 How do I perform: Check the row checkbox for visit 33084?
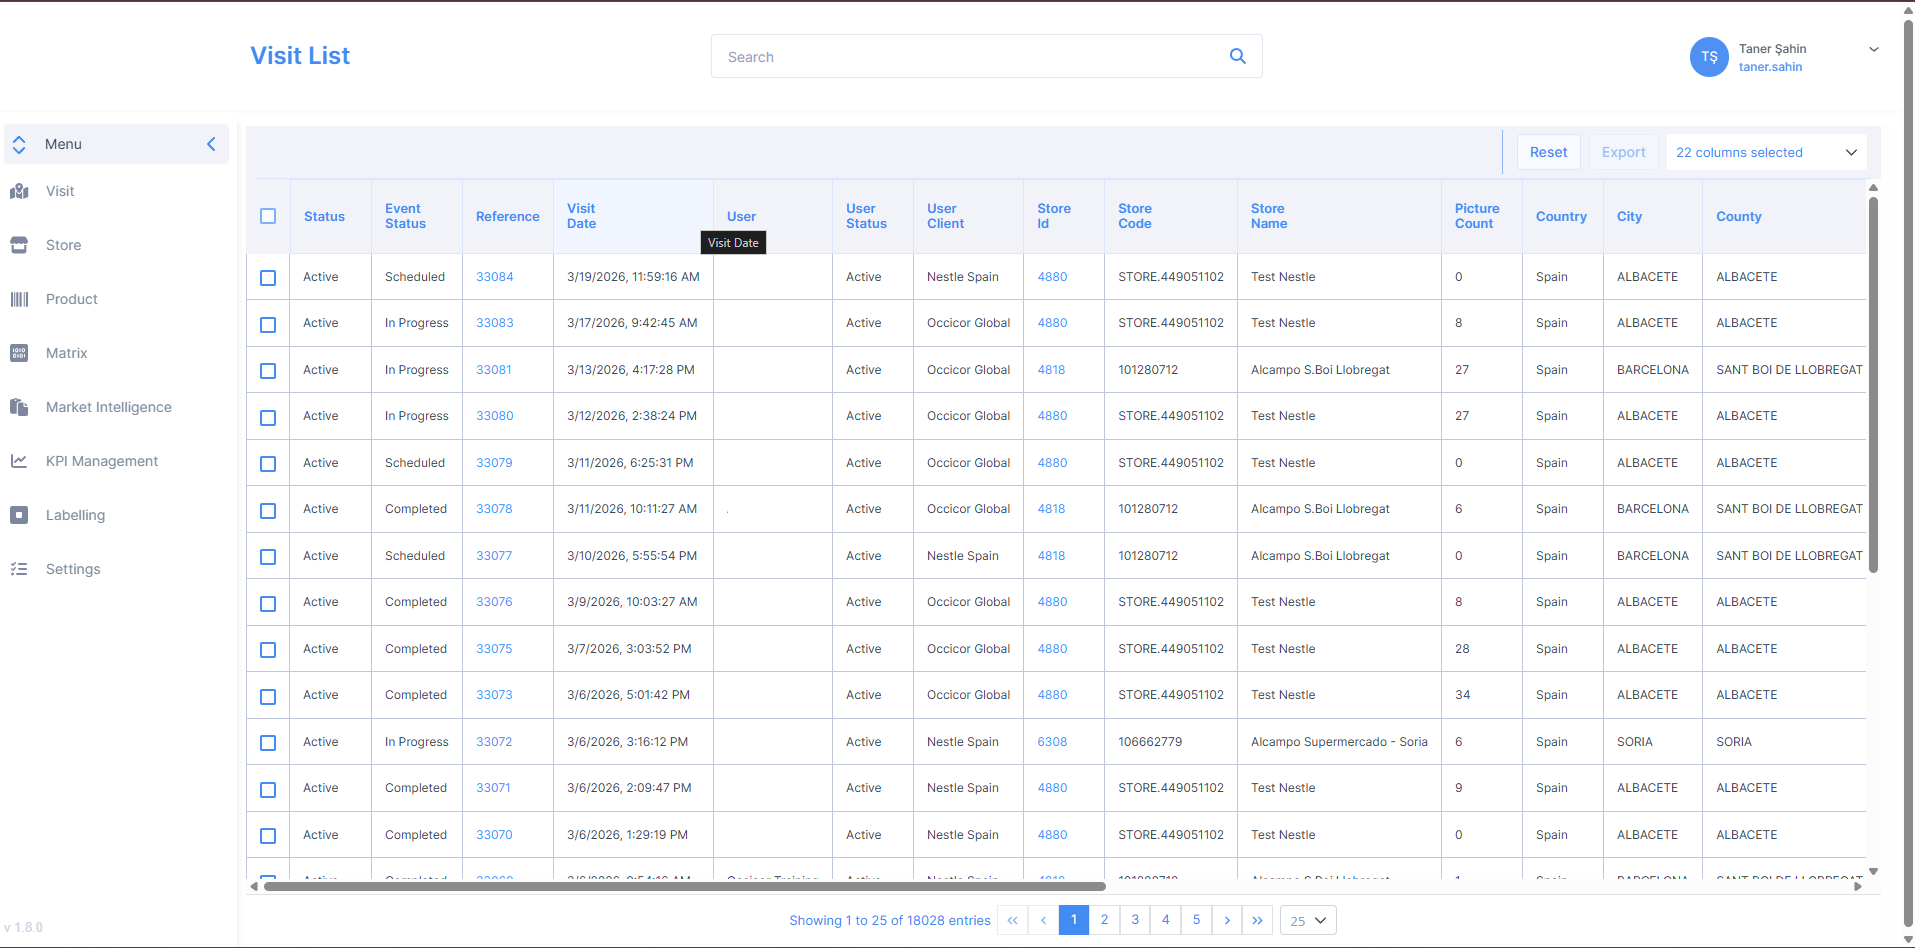pos(268,278)
